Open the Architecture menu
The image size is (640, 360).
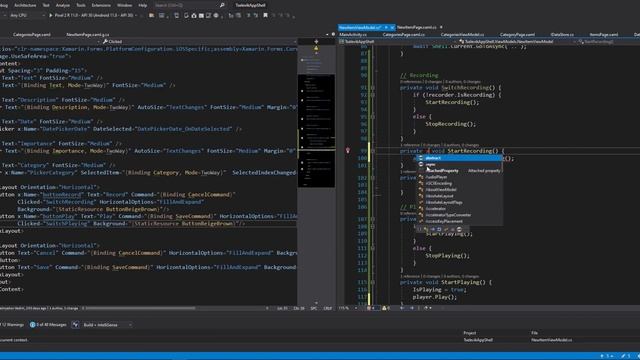click(25, 5)
